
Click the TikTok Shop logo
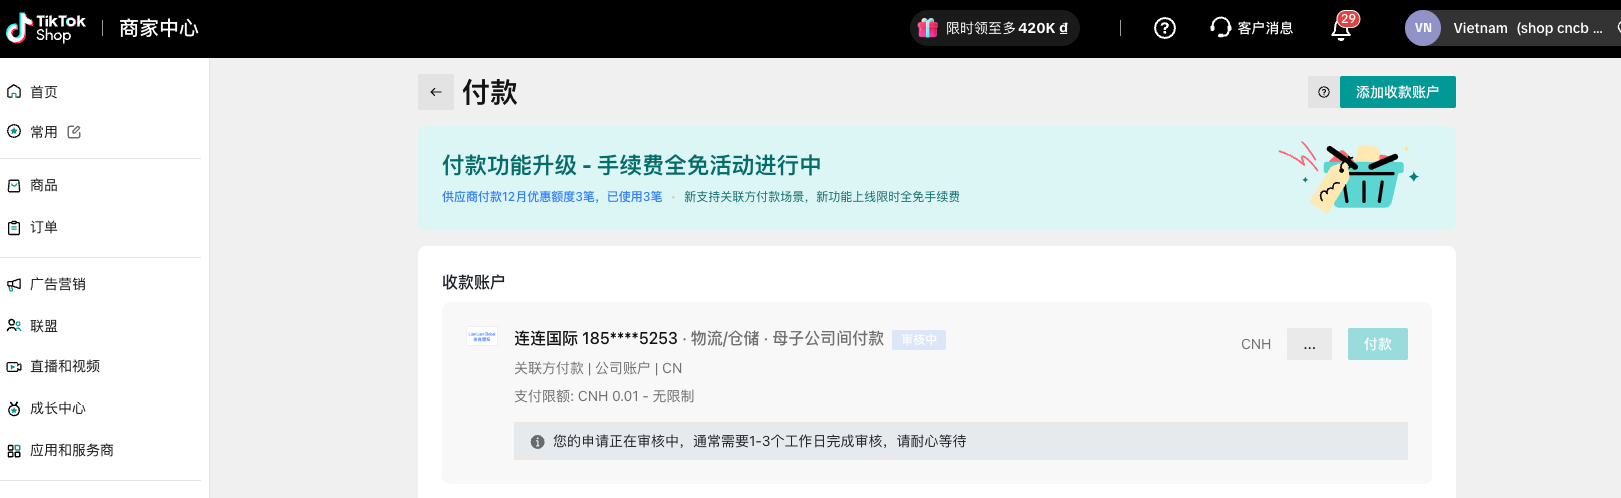(x=46, y=28)
